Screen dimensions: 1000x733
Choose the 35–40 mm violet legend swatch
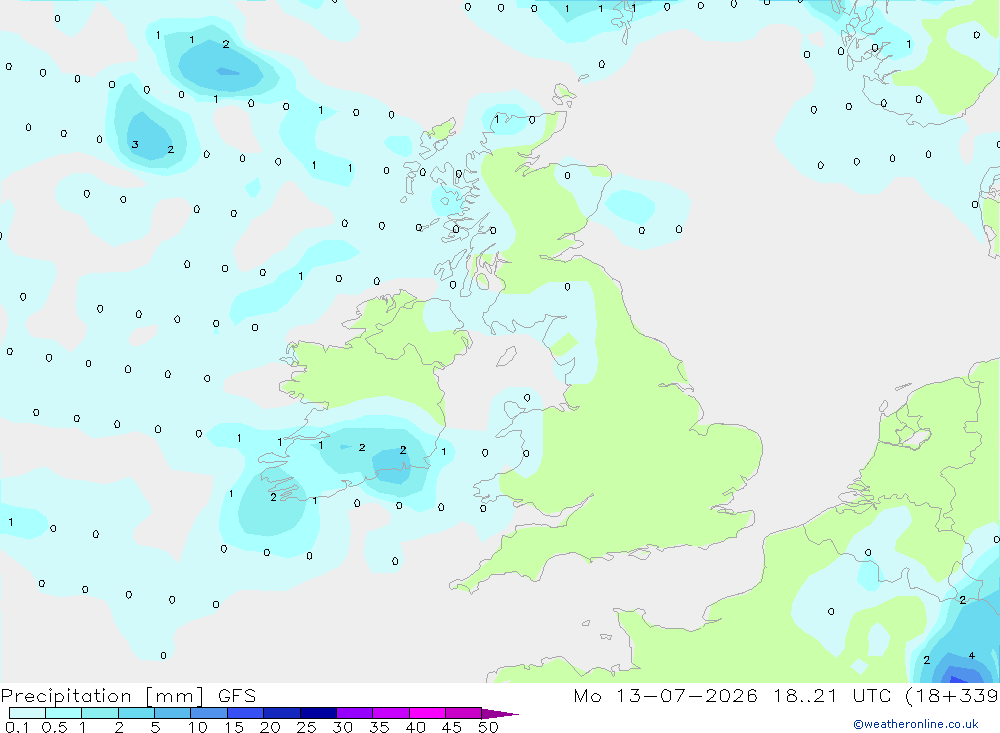pyautogui.click(x=391, y=713)
